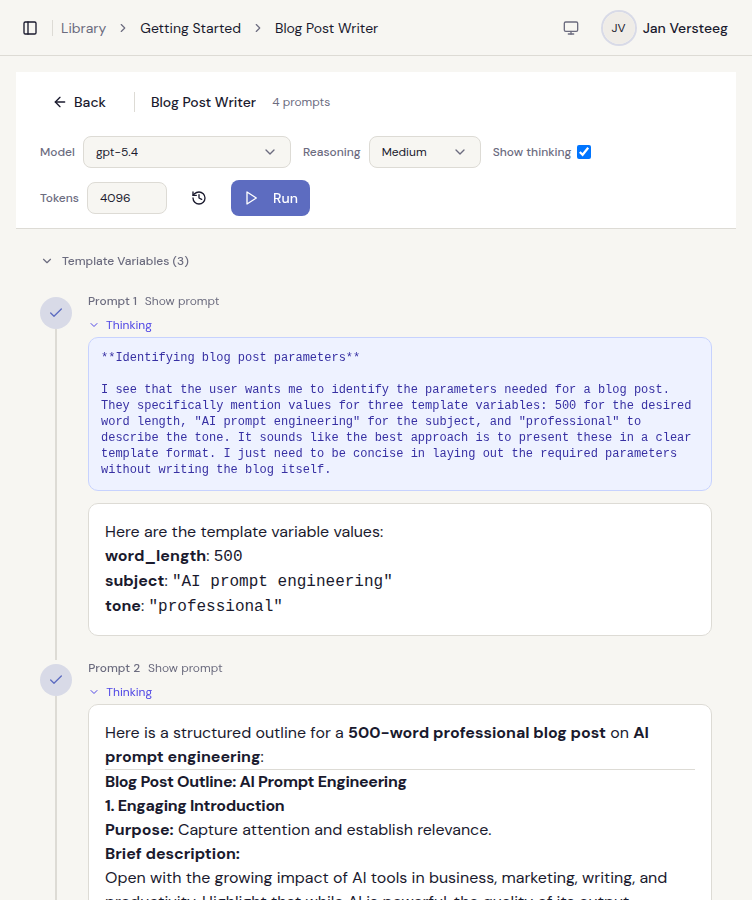Open the Model dropdown showing gpt-5.4
Screen dimensions: 752x900
(186, 151)
